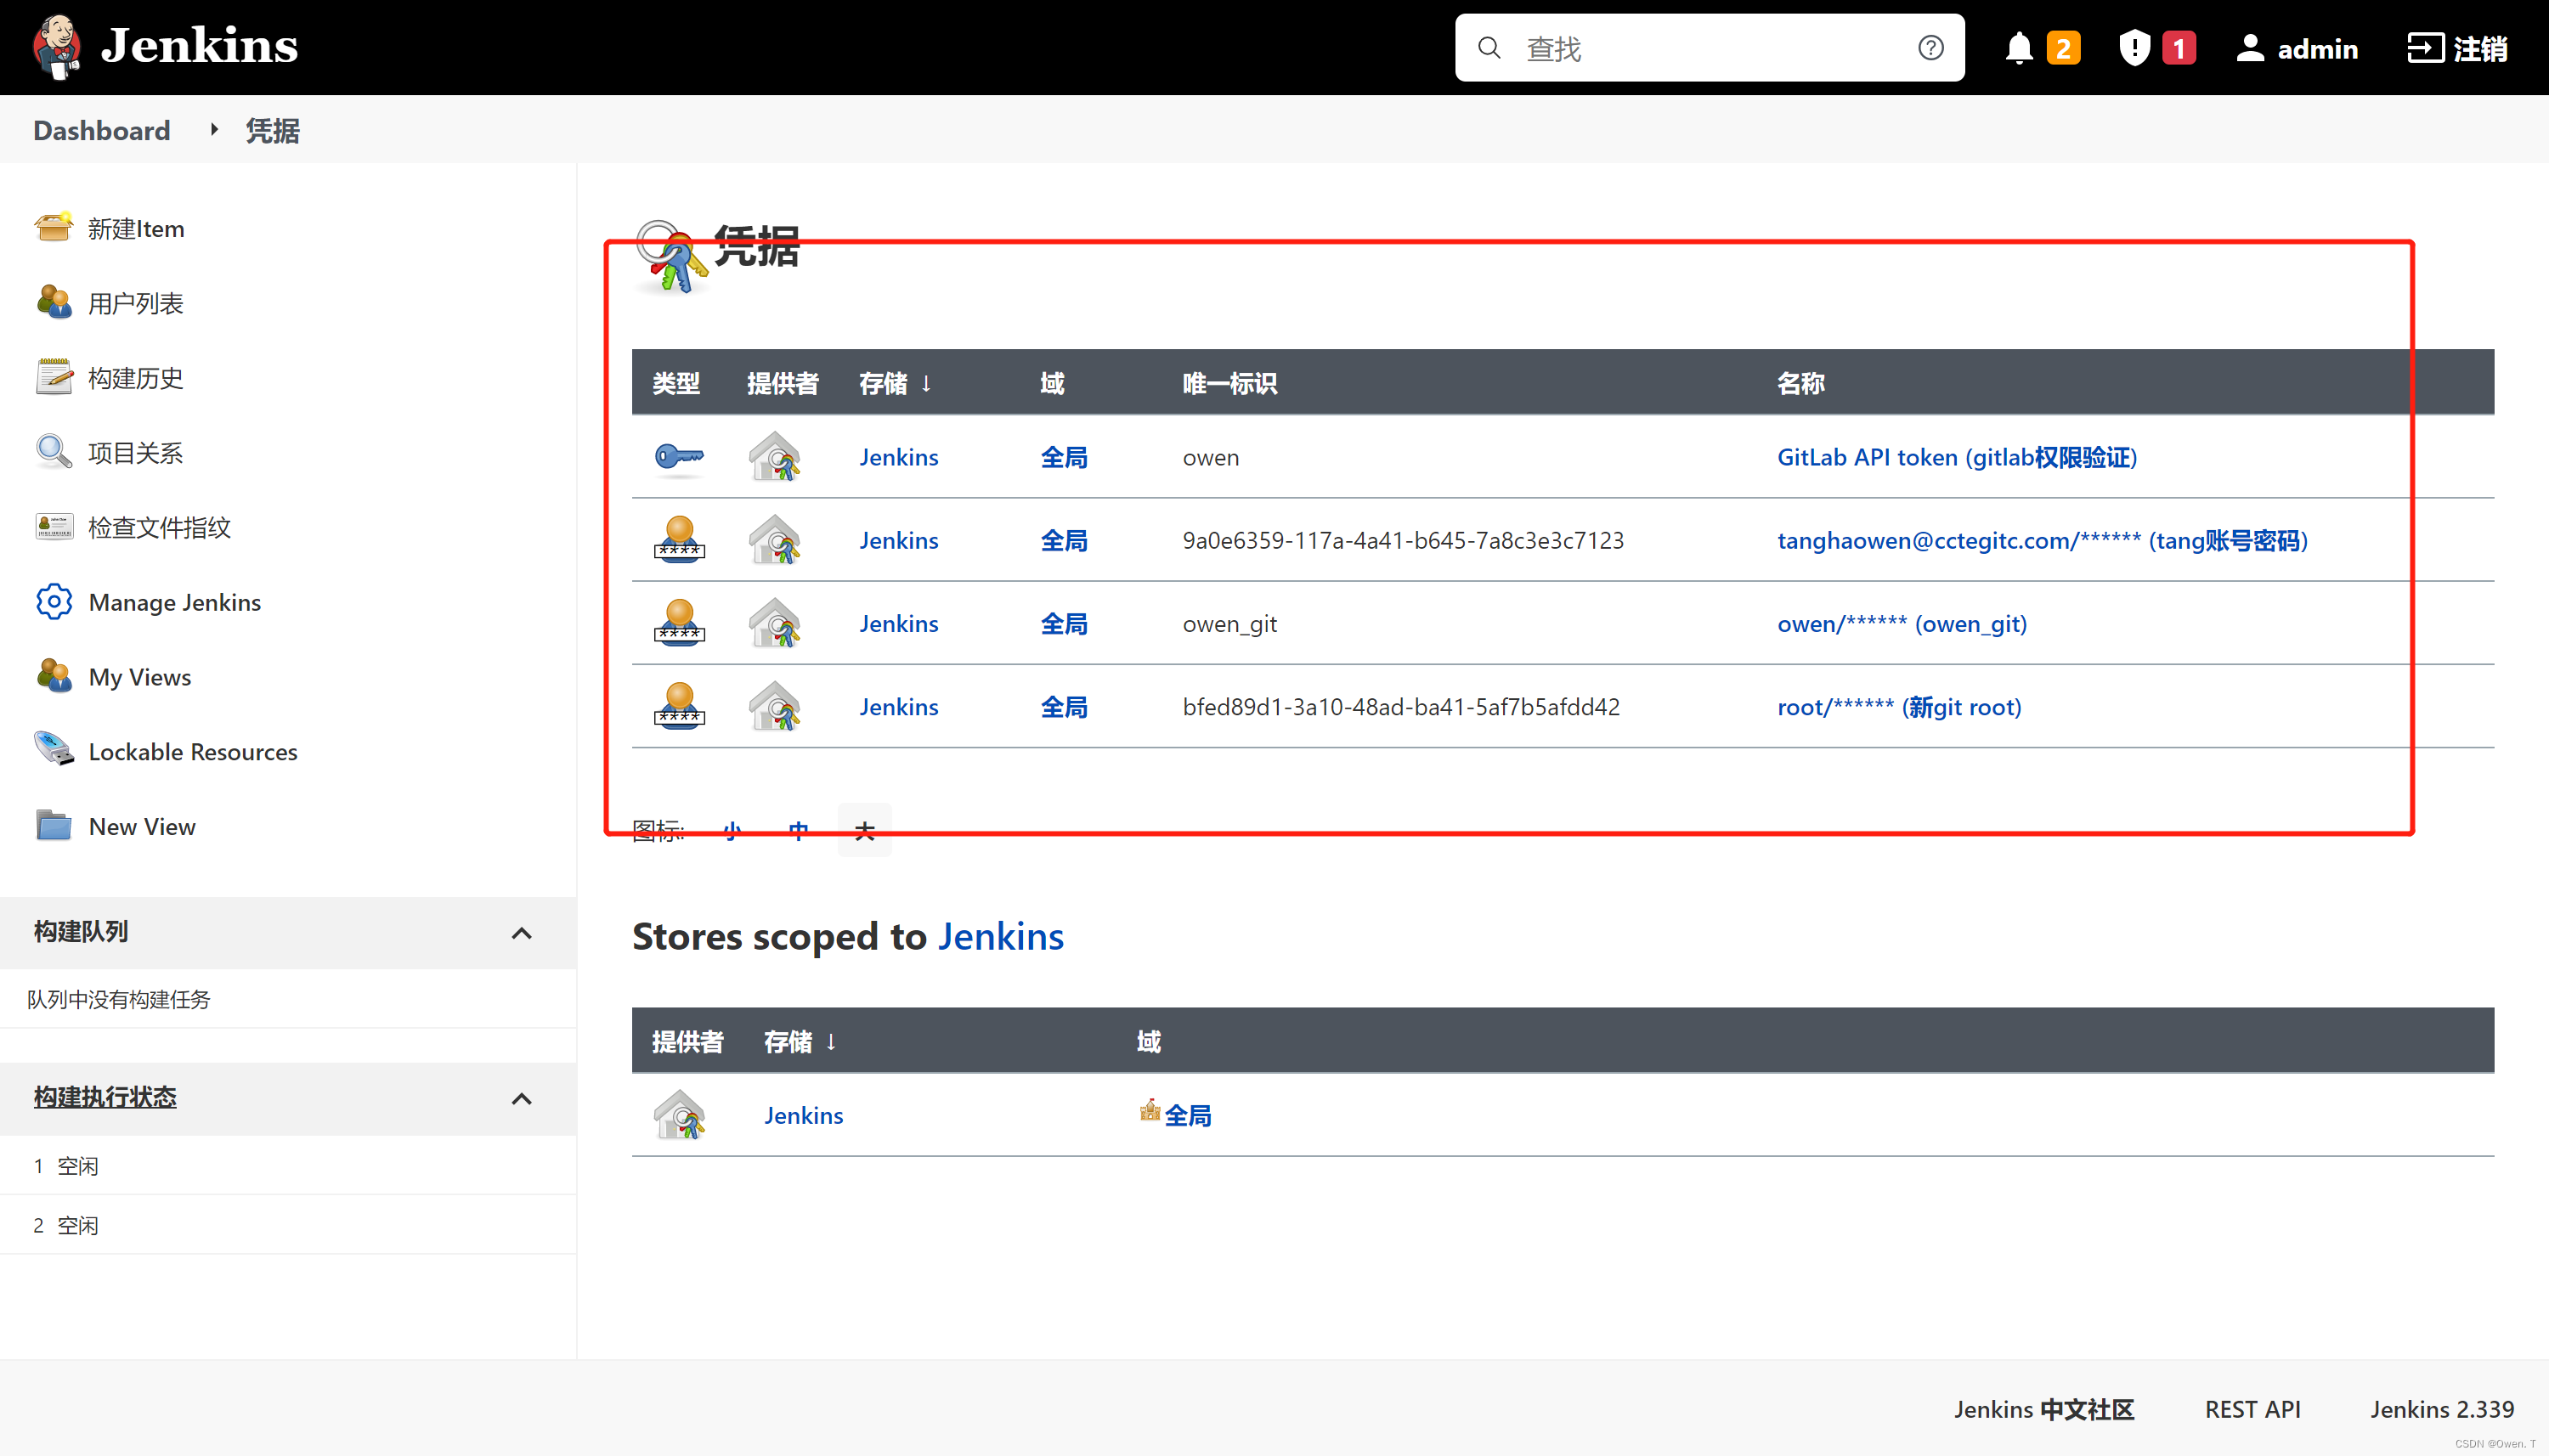Click the notification bell icon

(x=2018, y=48)
